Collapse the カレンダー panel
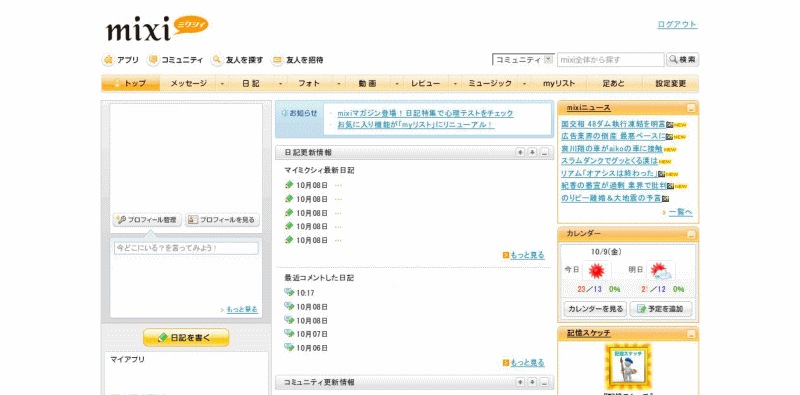This screenshot has width=800, height=395. click(690, 235)
